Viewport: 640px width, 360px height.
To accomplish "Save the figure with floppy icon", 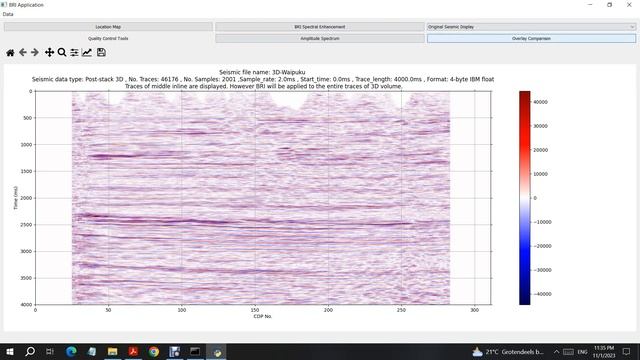I will [x=101, y=52].
